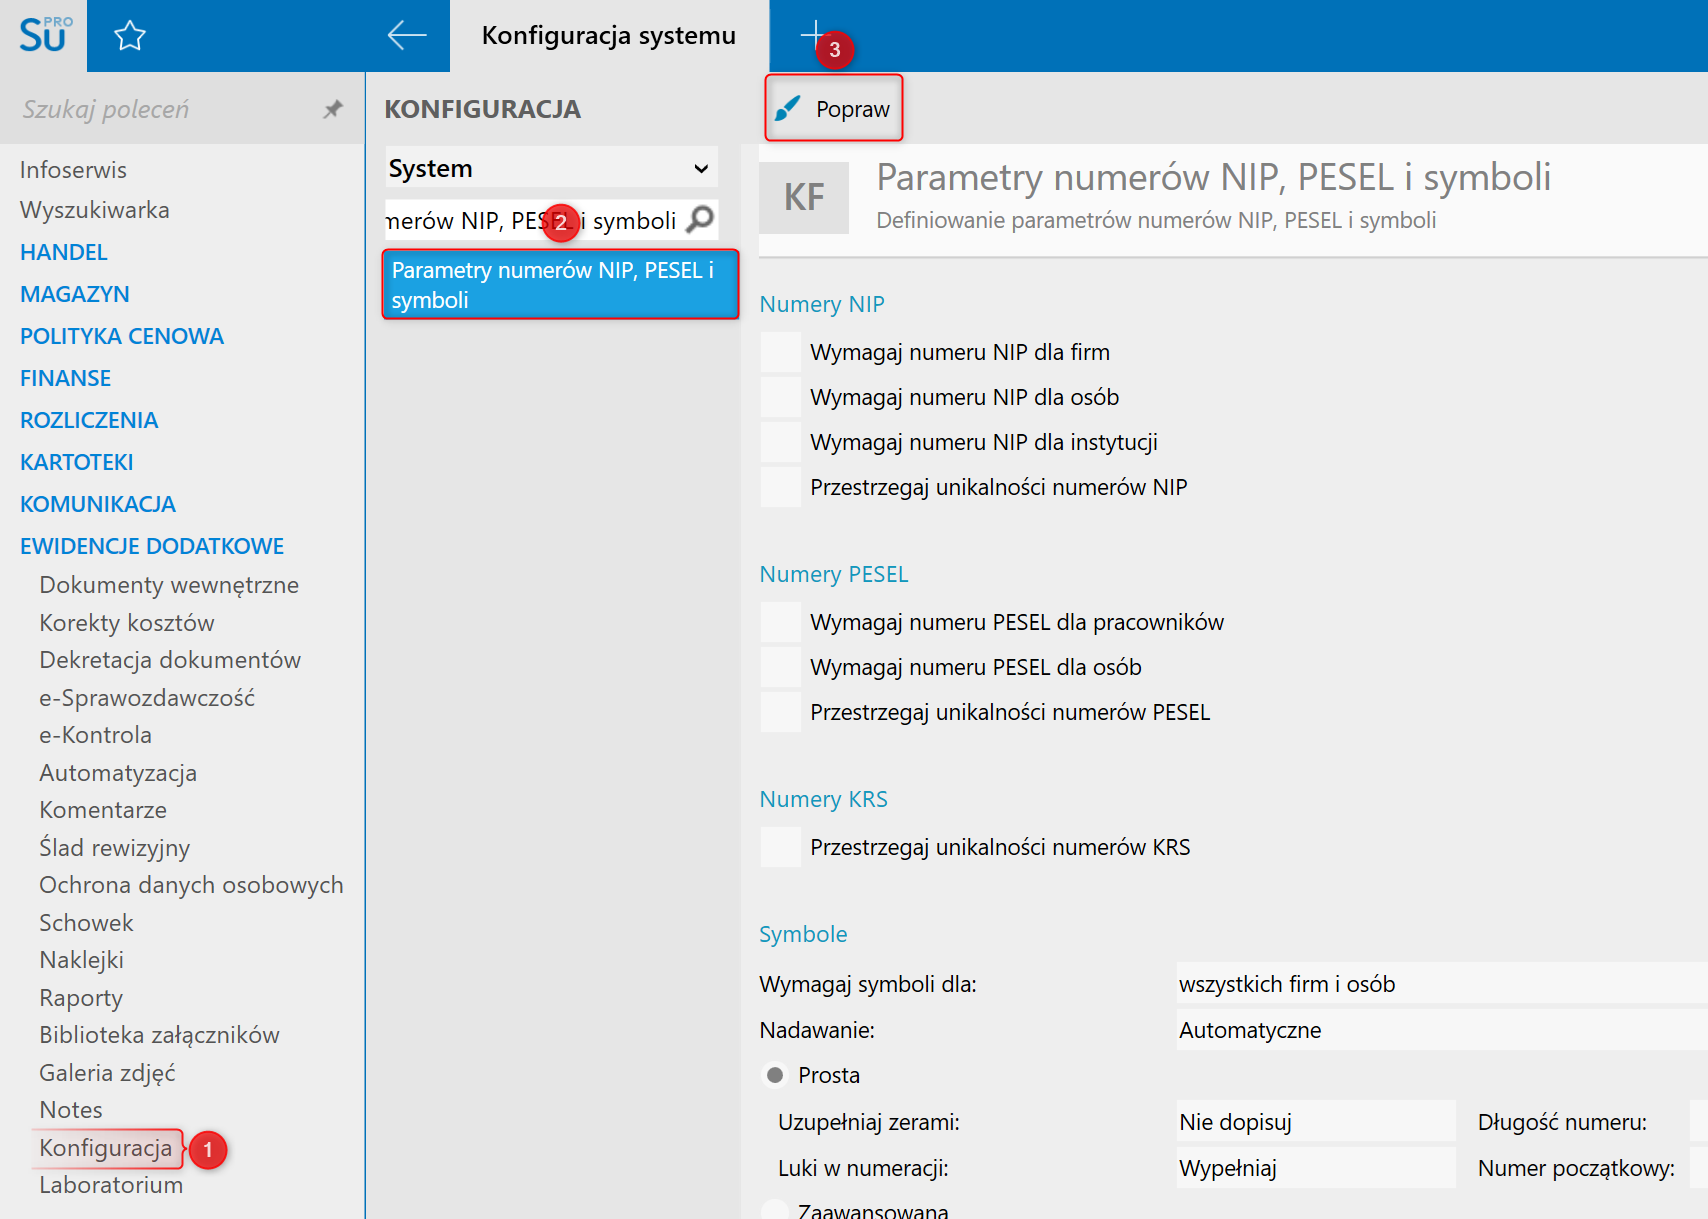Expand the MAGAZYN section
The height and width of the screenshot is (1219, 1708).
[x=75, y=294]
